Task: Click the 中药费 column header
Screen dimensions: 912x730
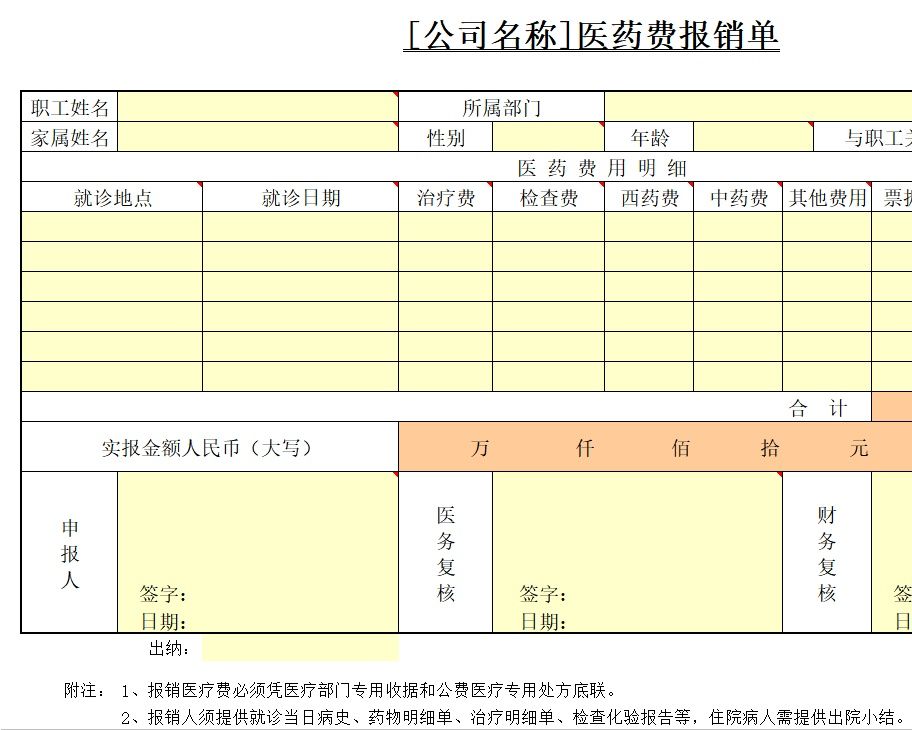Action: [x=737, y=198]
